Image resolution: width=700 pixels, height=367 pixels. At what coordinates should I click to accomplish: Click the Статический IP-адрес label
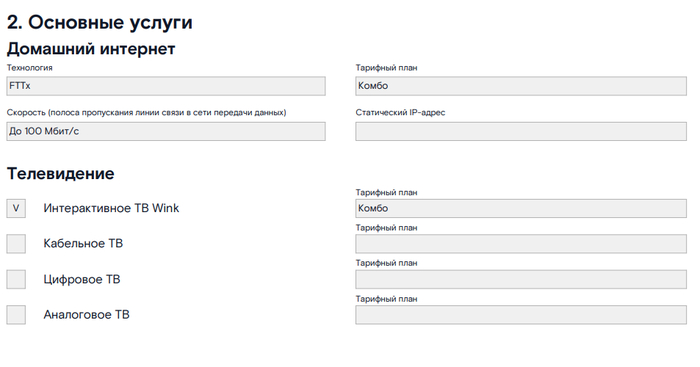(400, 113)
